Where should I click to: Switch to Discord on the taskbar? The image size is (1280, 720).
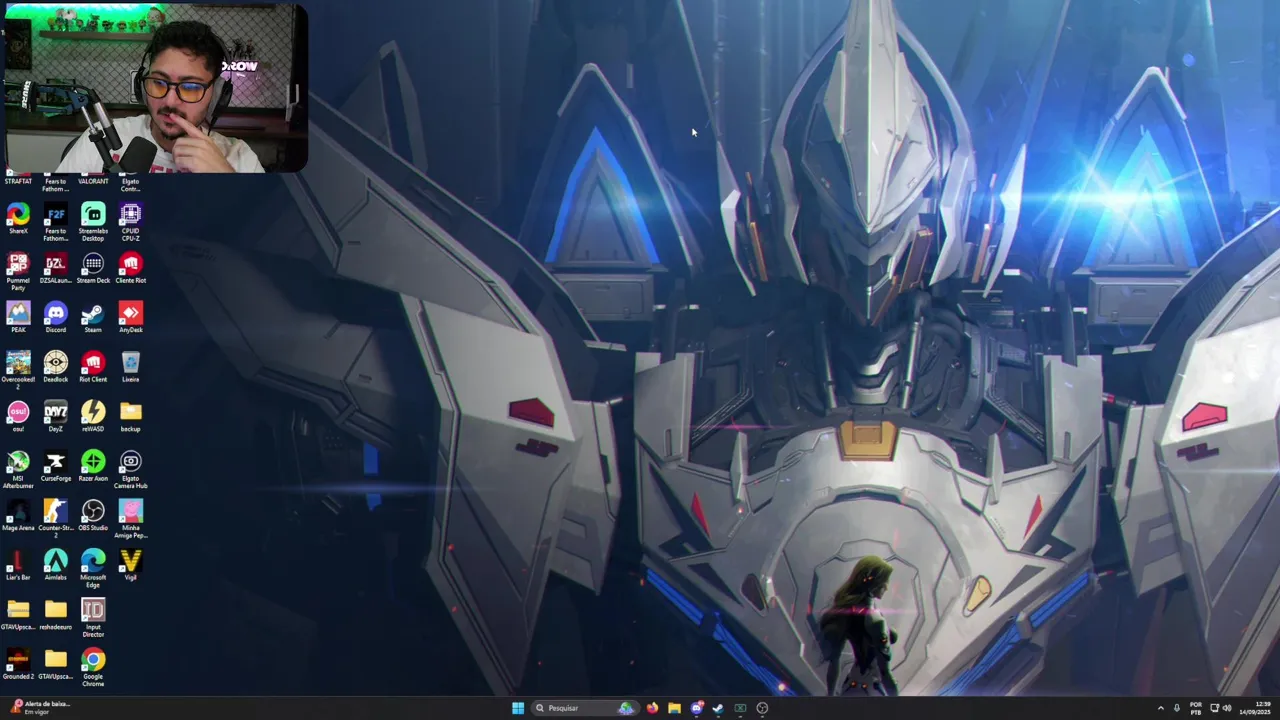[x=697, y=708]
